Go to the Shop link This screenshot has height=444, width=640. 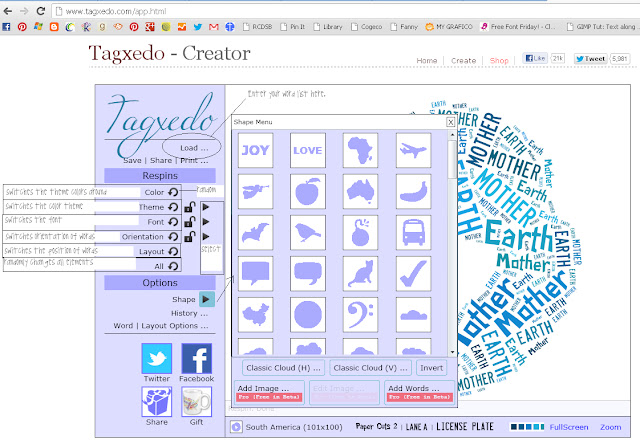(499, 60)
